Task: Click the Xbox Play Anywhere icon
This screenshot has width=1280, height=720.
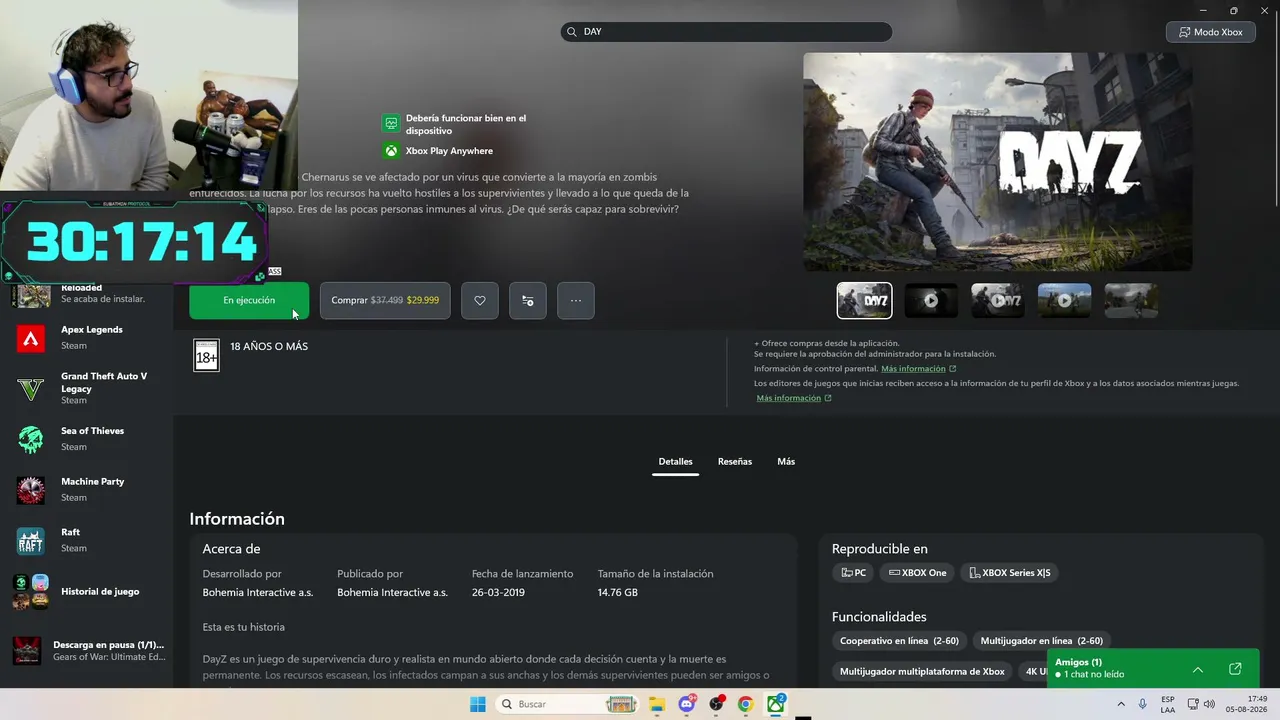Action: tap(391, 151)
